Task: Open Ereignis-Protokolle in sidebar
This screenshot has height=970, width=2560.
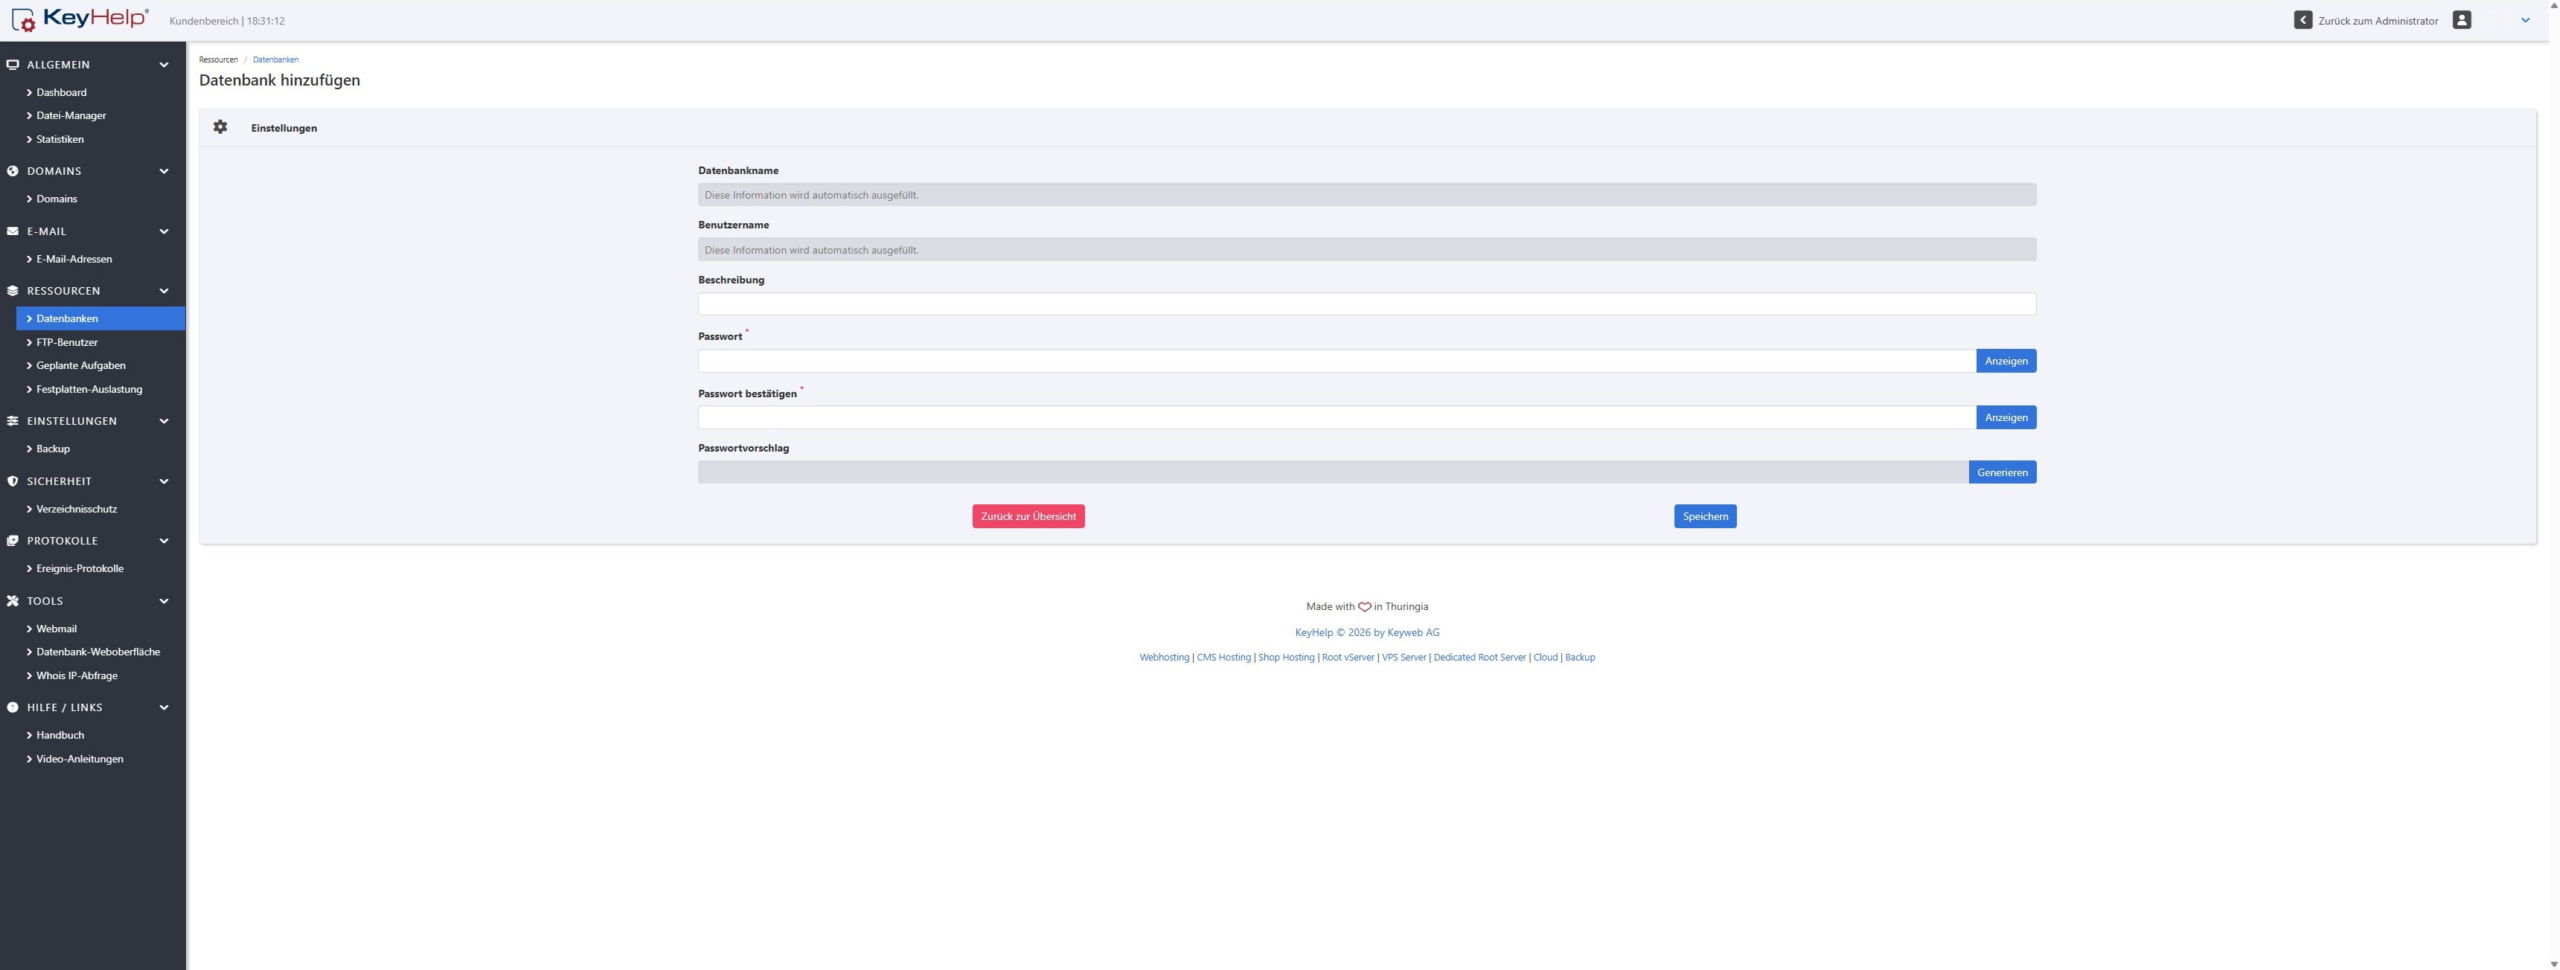Action: click(80, 568)
